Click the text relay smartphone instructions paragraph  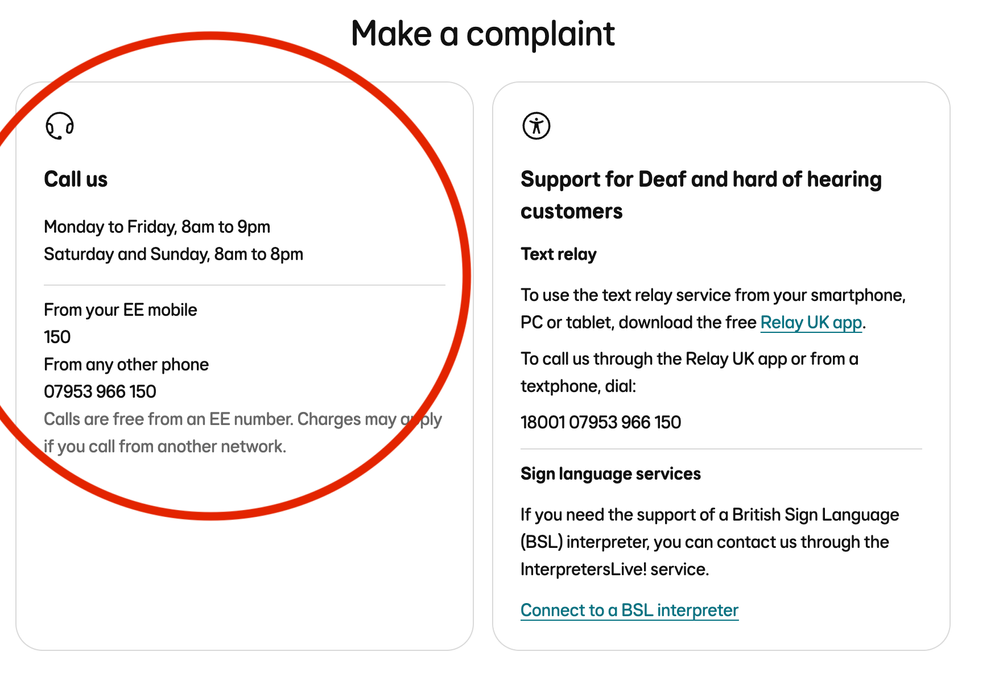point(713,309)
